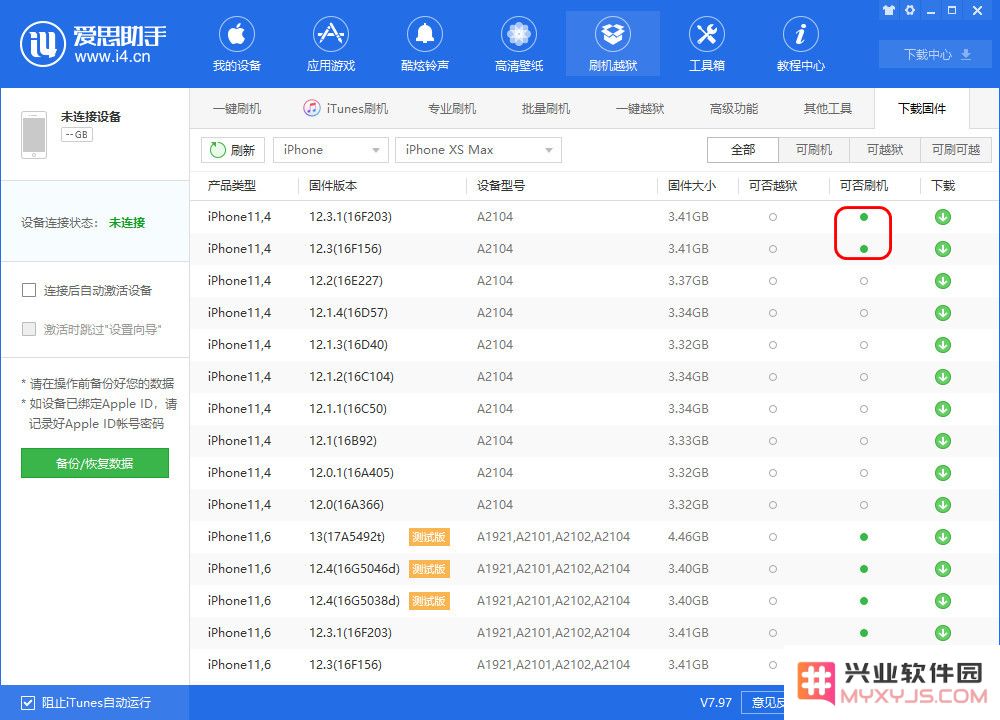Download firmware 12.3.1(16F203) for iPhone11,6
The width and height of the screenshot is (1000, 720).
[x=943, y=633]
